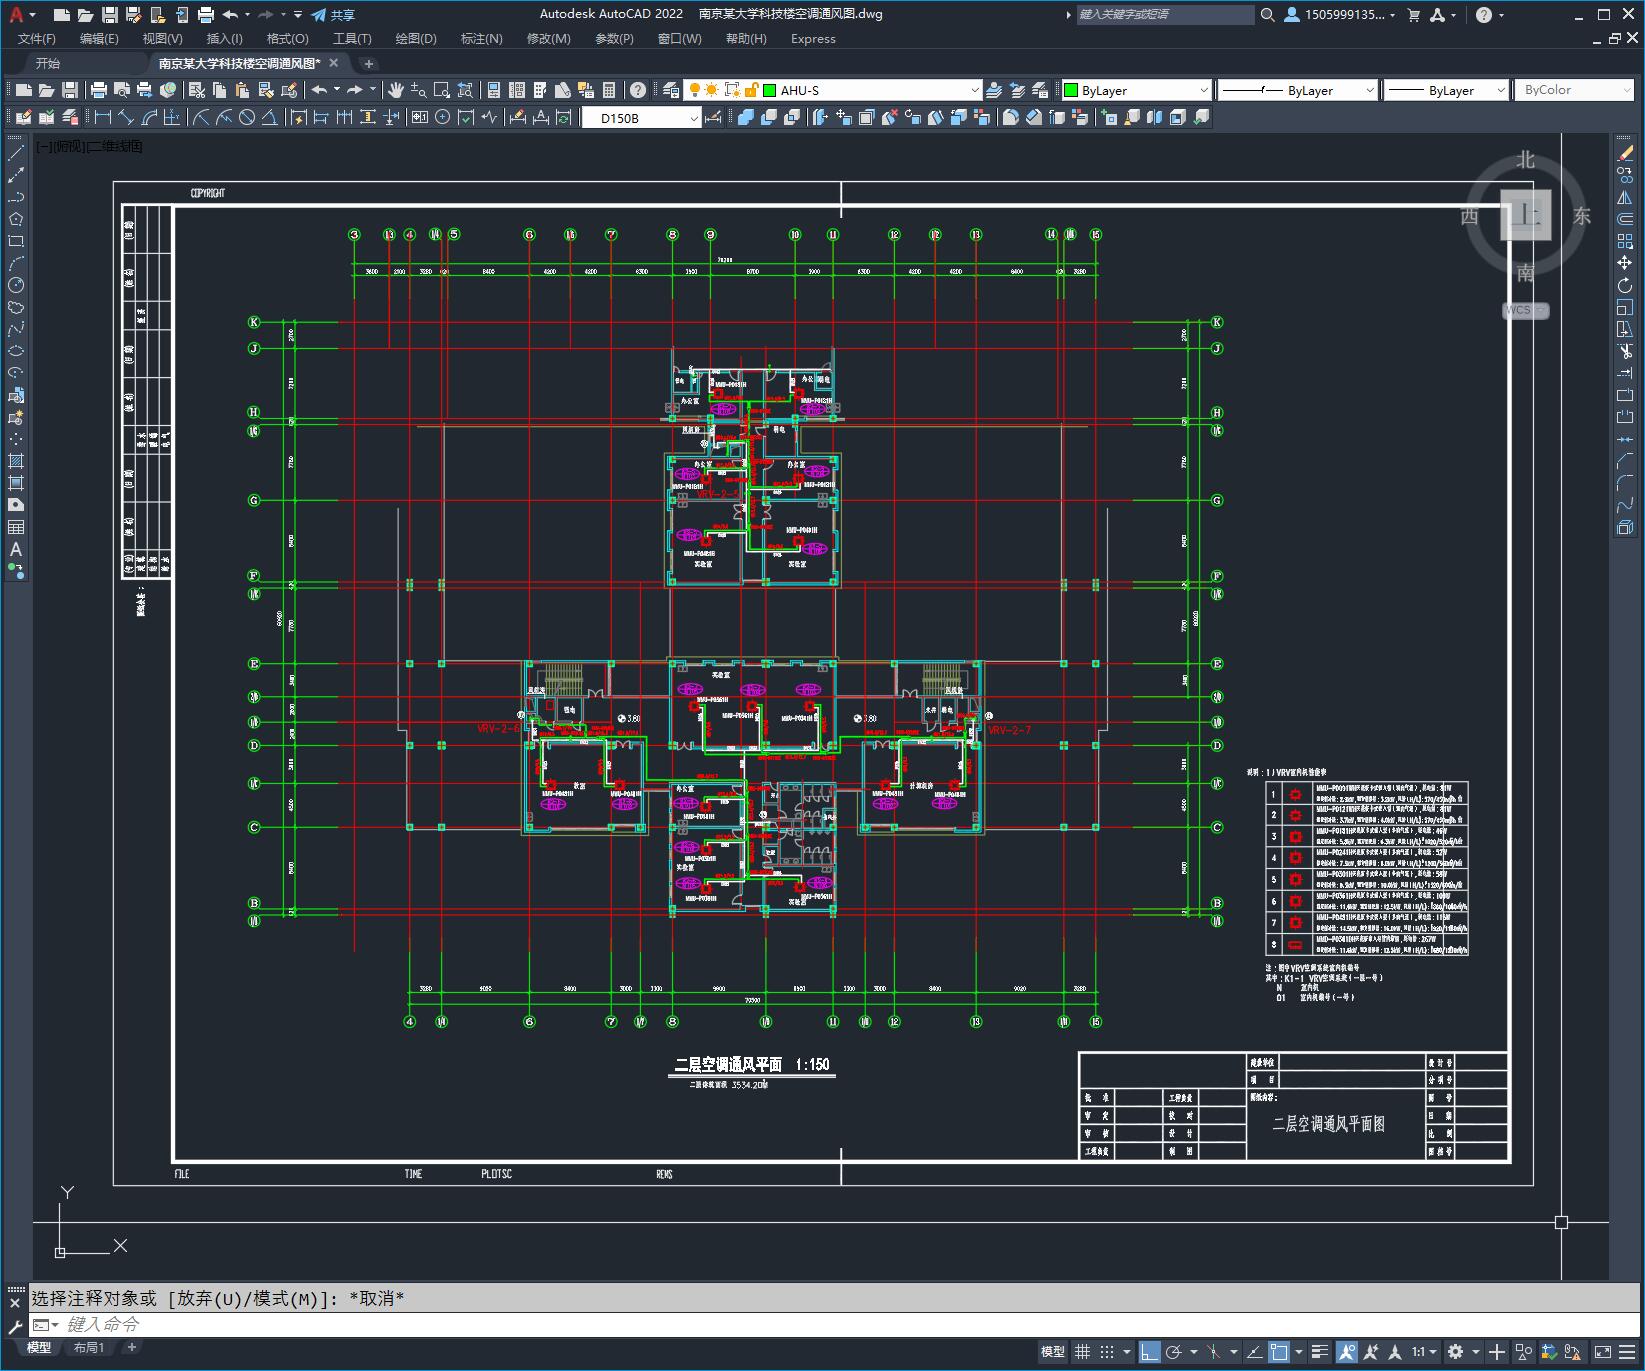Select the Linear dimension tool

102,117
